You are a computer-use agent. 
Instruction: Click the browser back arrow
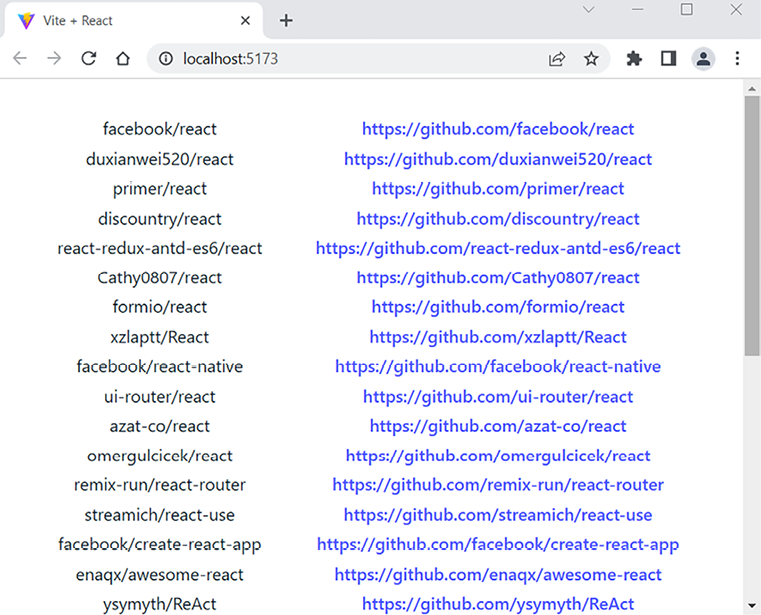coord(20,59)
